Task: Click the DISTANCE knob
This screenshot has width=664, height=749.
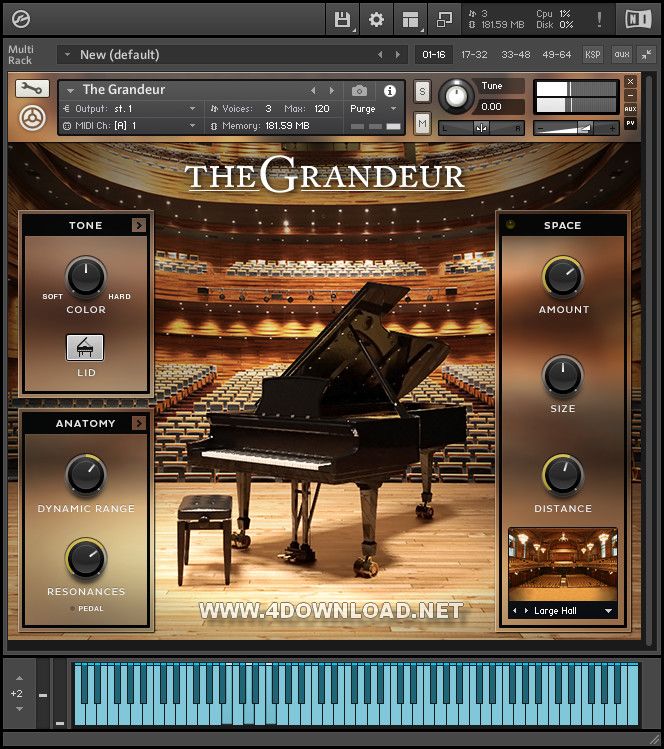Action: click(x=563, y=475)
